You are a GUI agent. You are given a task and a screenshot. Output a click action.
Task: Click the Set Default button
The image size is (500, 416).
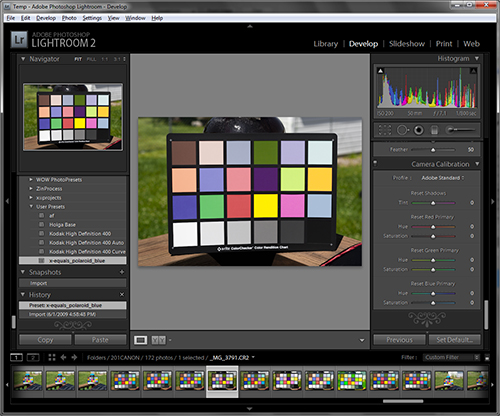(x=455, y=340)
